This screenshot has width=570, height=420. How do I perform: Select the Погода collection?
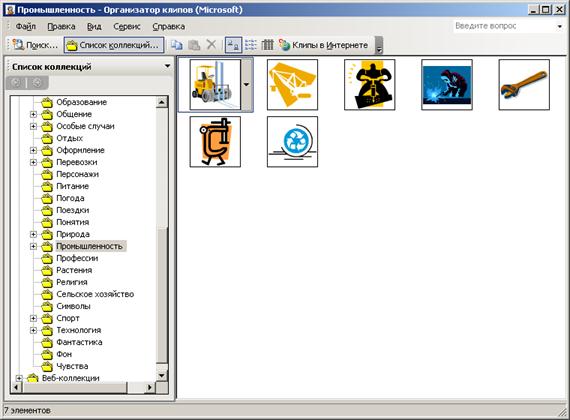[70, 198]
